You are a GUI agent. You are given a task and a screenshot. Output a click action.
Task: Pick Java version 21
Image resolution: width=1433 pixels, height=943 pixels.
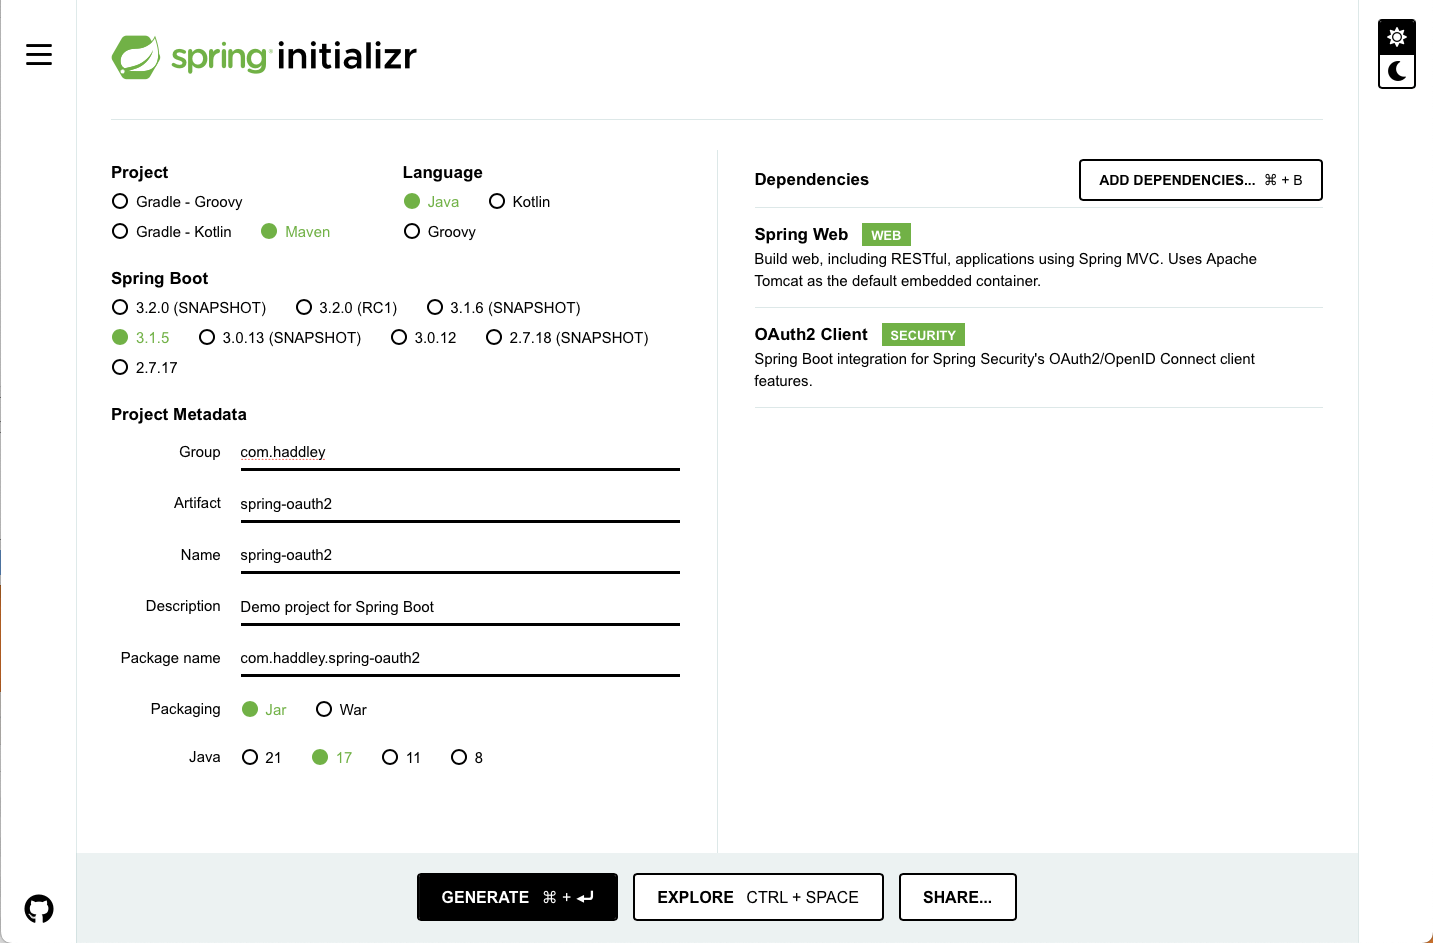tap(250, 758)
